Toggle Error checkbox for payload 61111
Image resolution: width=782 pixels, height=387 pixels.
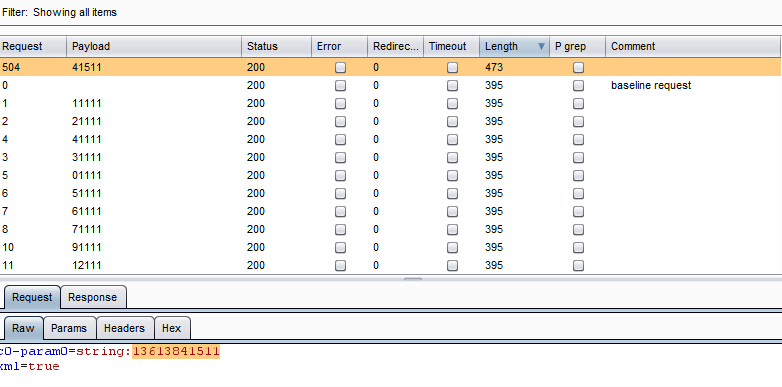click(340, 211)
